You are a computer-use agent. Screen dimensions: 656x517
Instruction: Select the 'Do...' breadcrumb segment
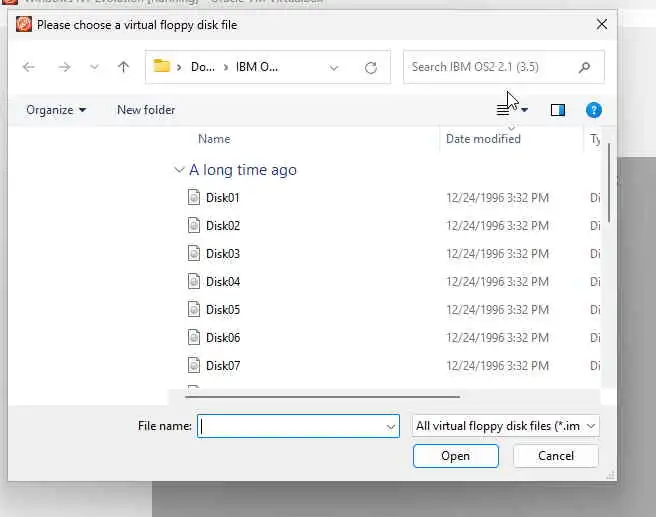(x=202, y=67)
